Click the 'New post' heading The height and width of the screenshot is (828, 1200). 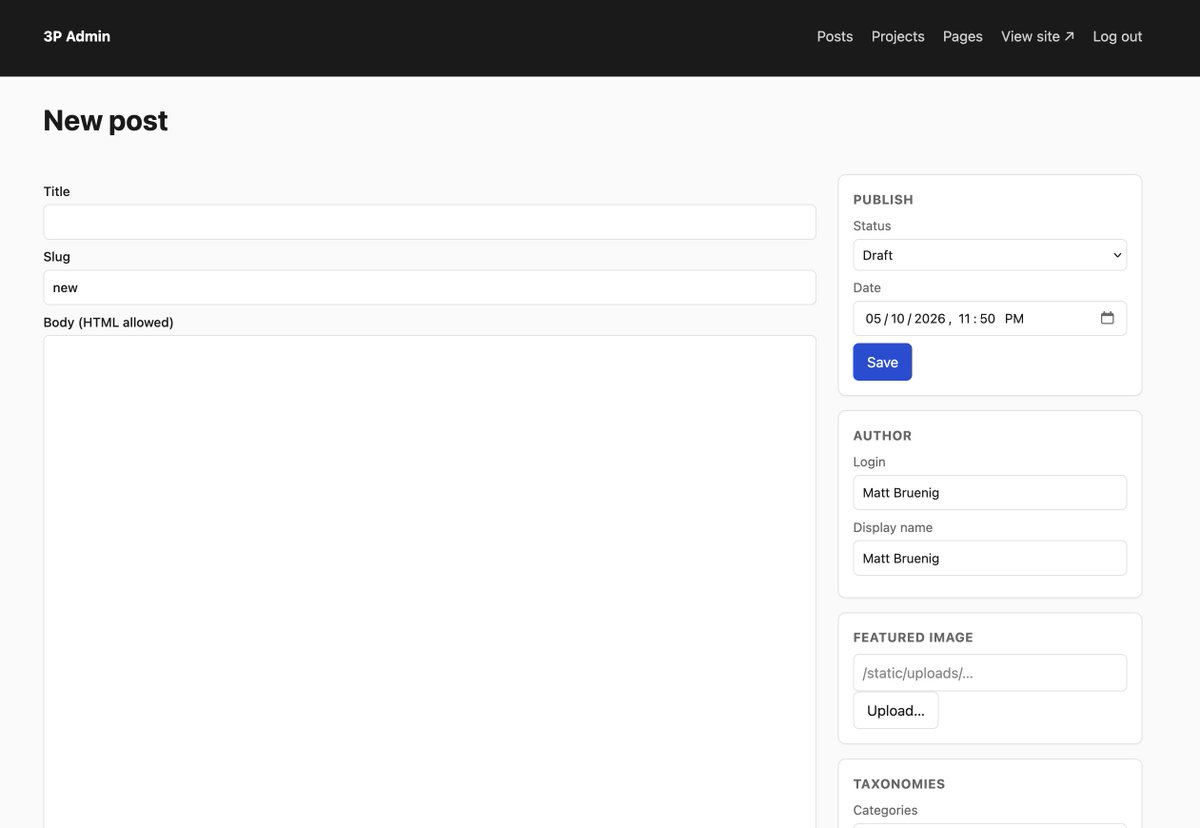(105, 120)
